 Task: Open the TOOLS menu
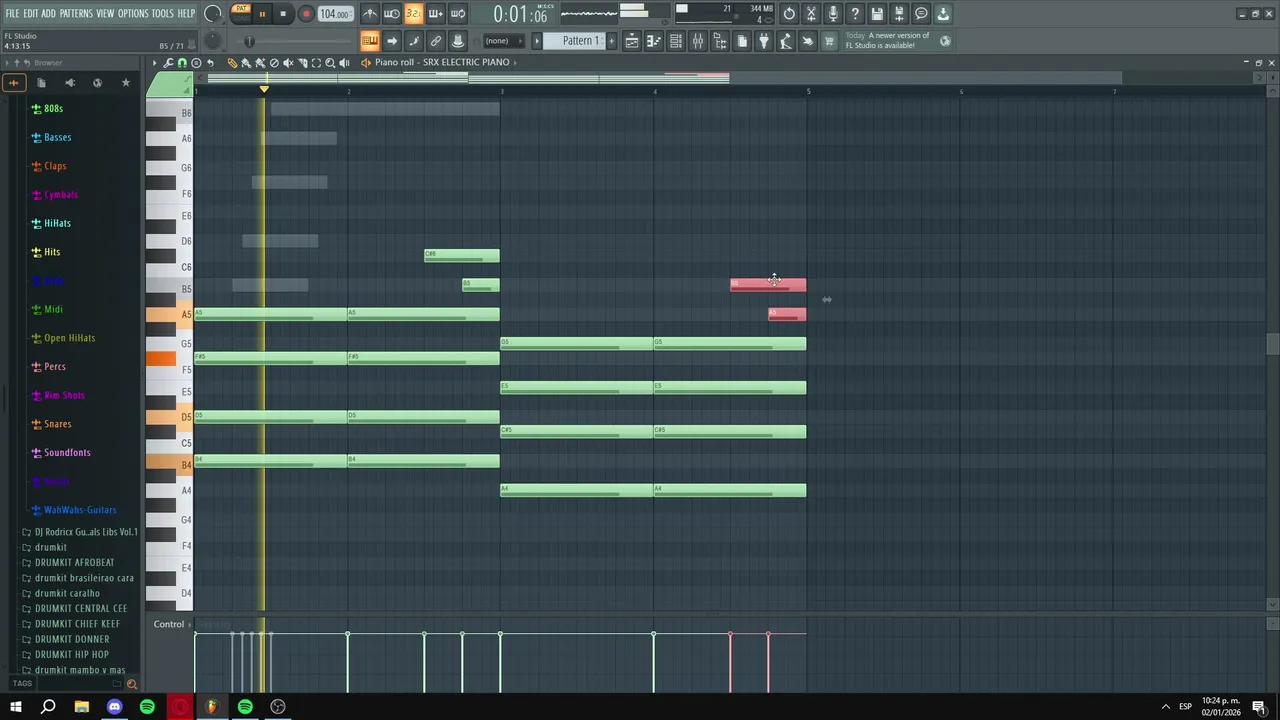pyautogui.click(x=162, y=14)
